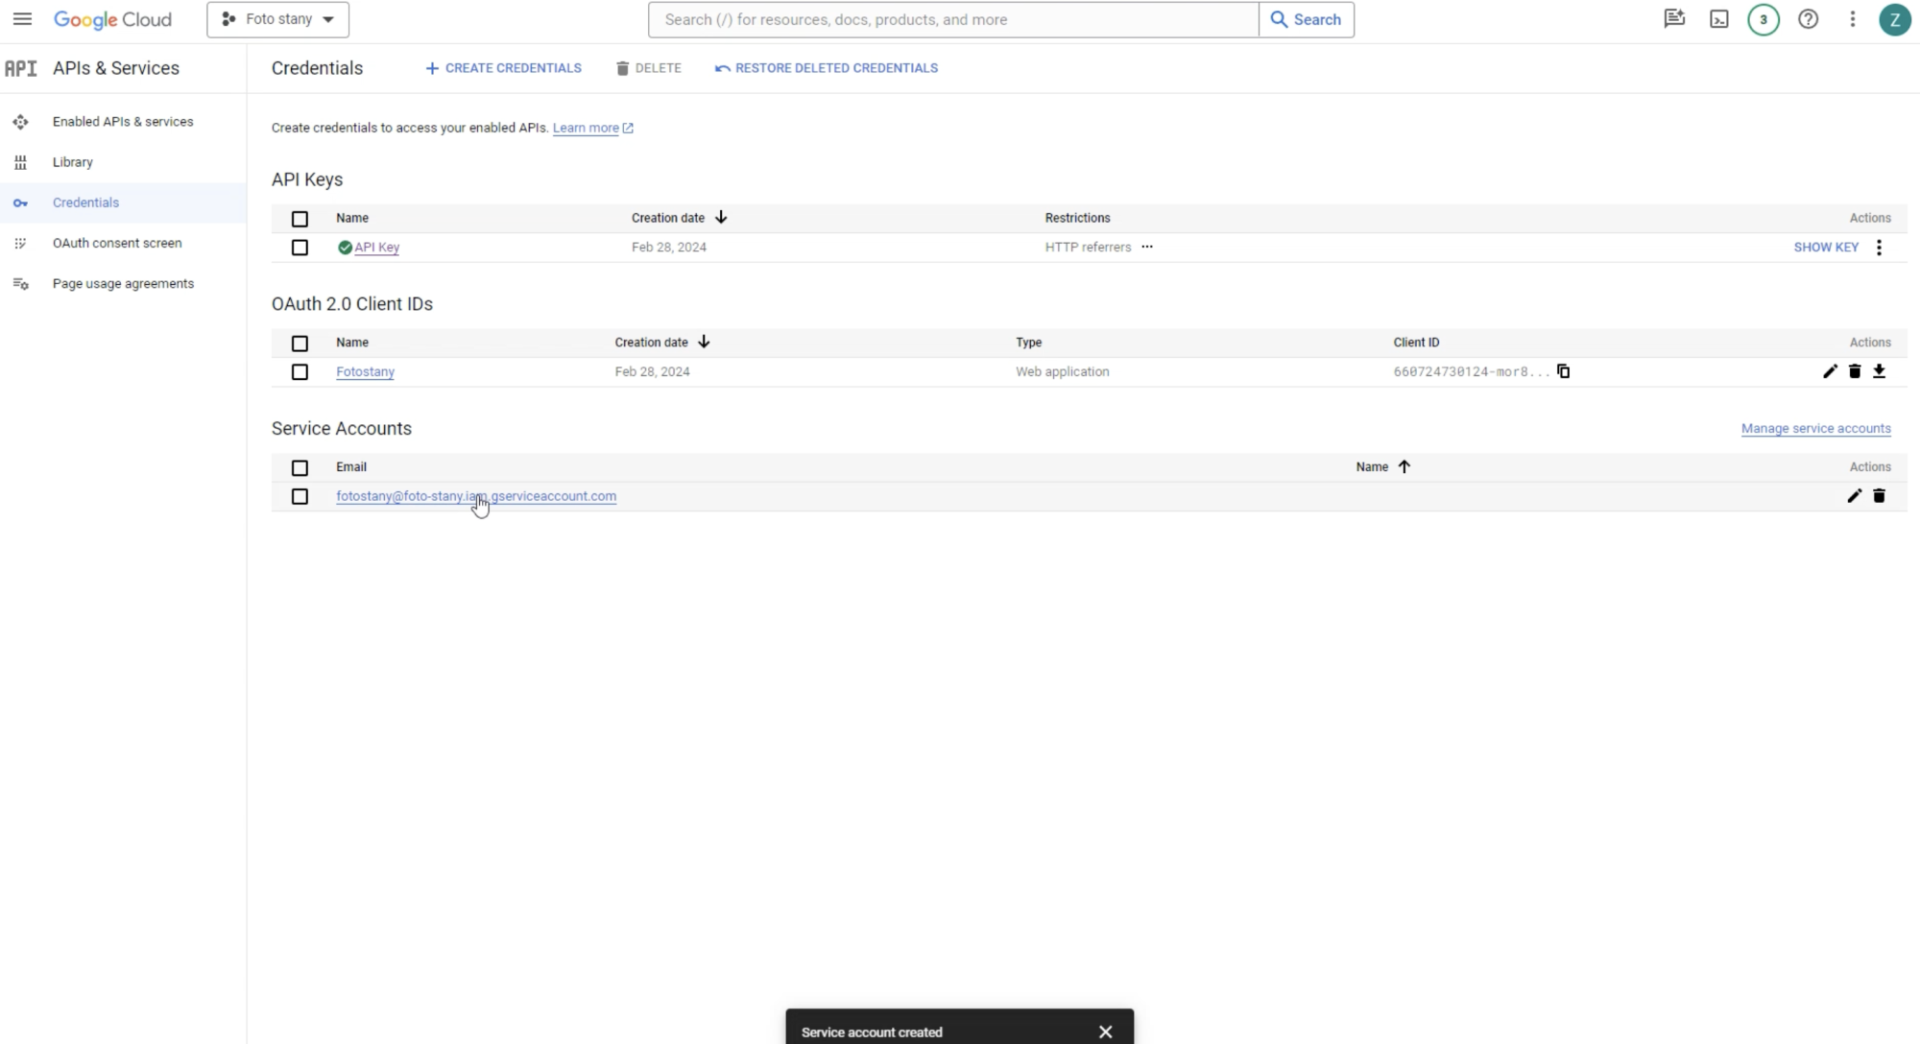Click CREATE CREDENTIALS

tap(503, 68)
